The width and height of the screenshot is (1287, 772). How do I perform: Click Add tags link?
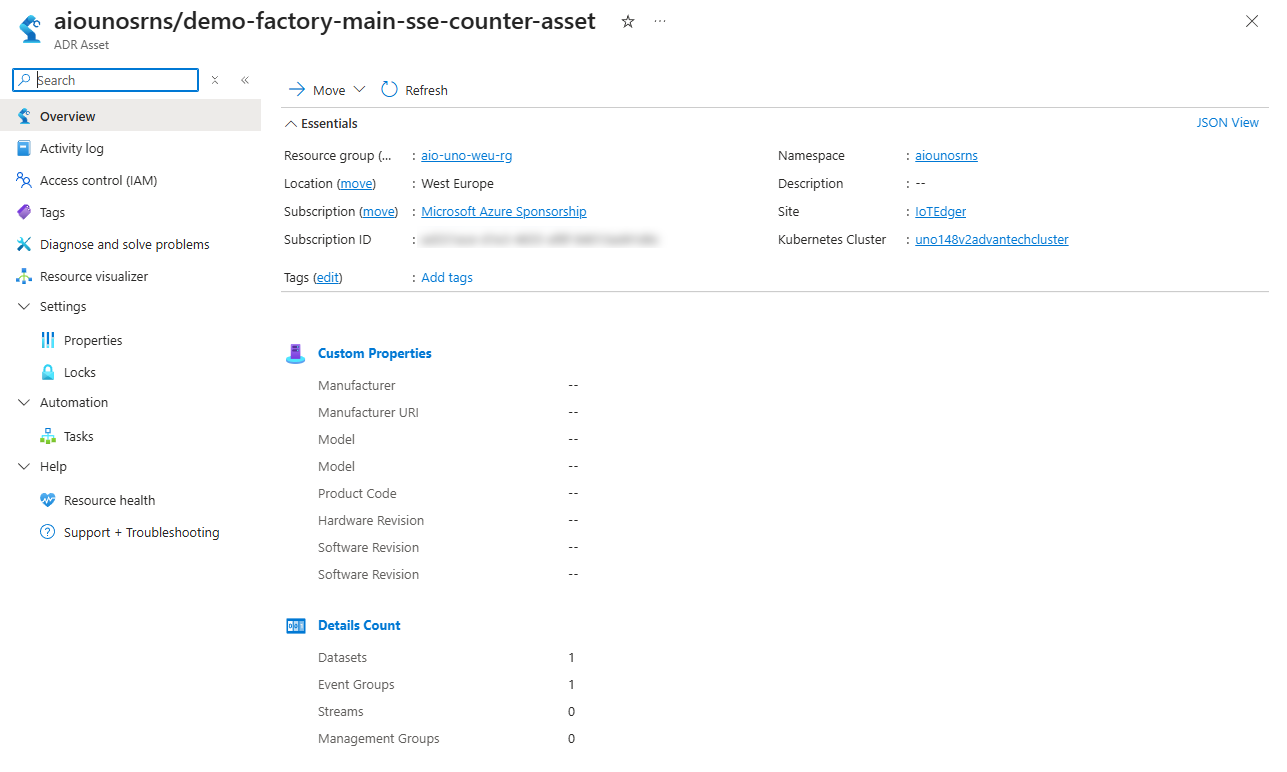coord(447,278)
